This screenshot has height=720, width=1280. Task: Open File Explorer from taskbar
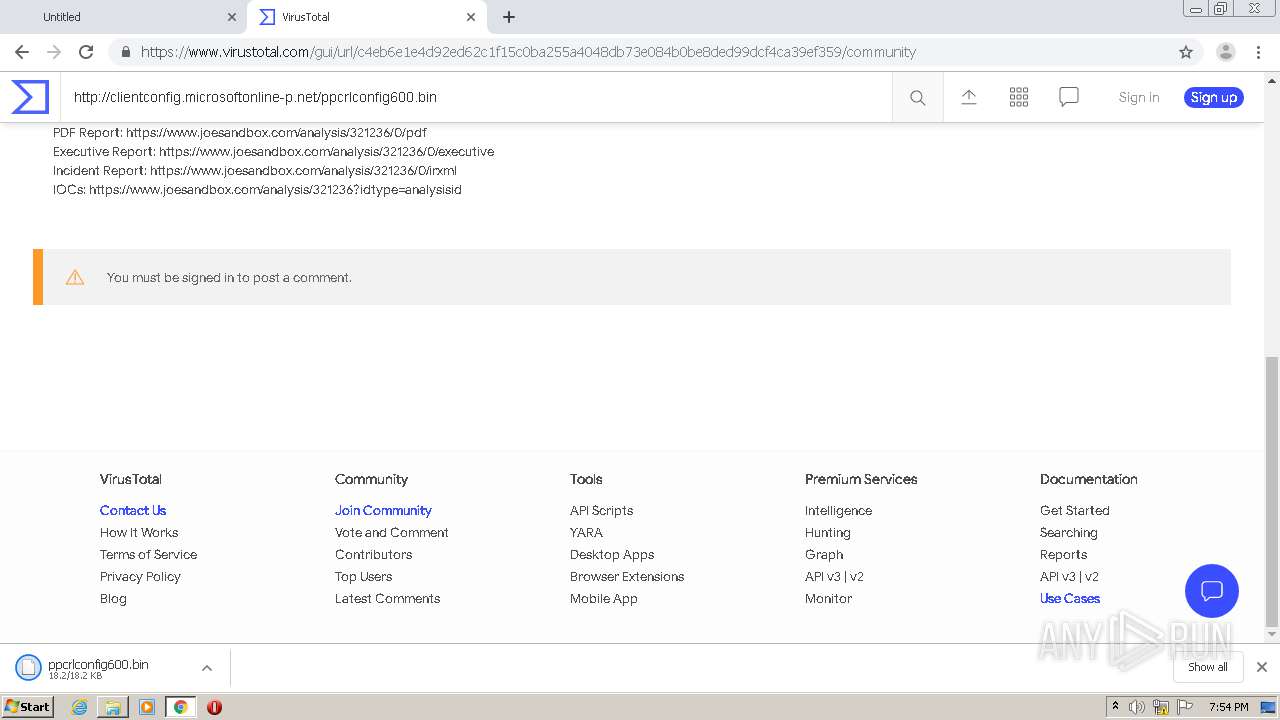point(113,707)
